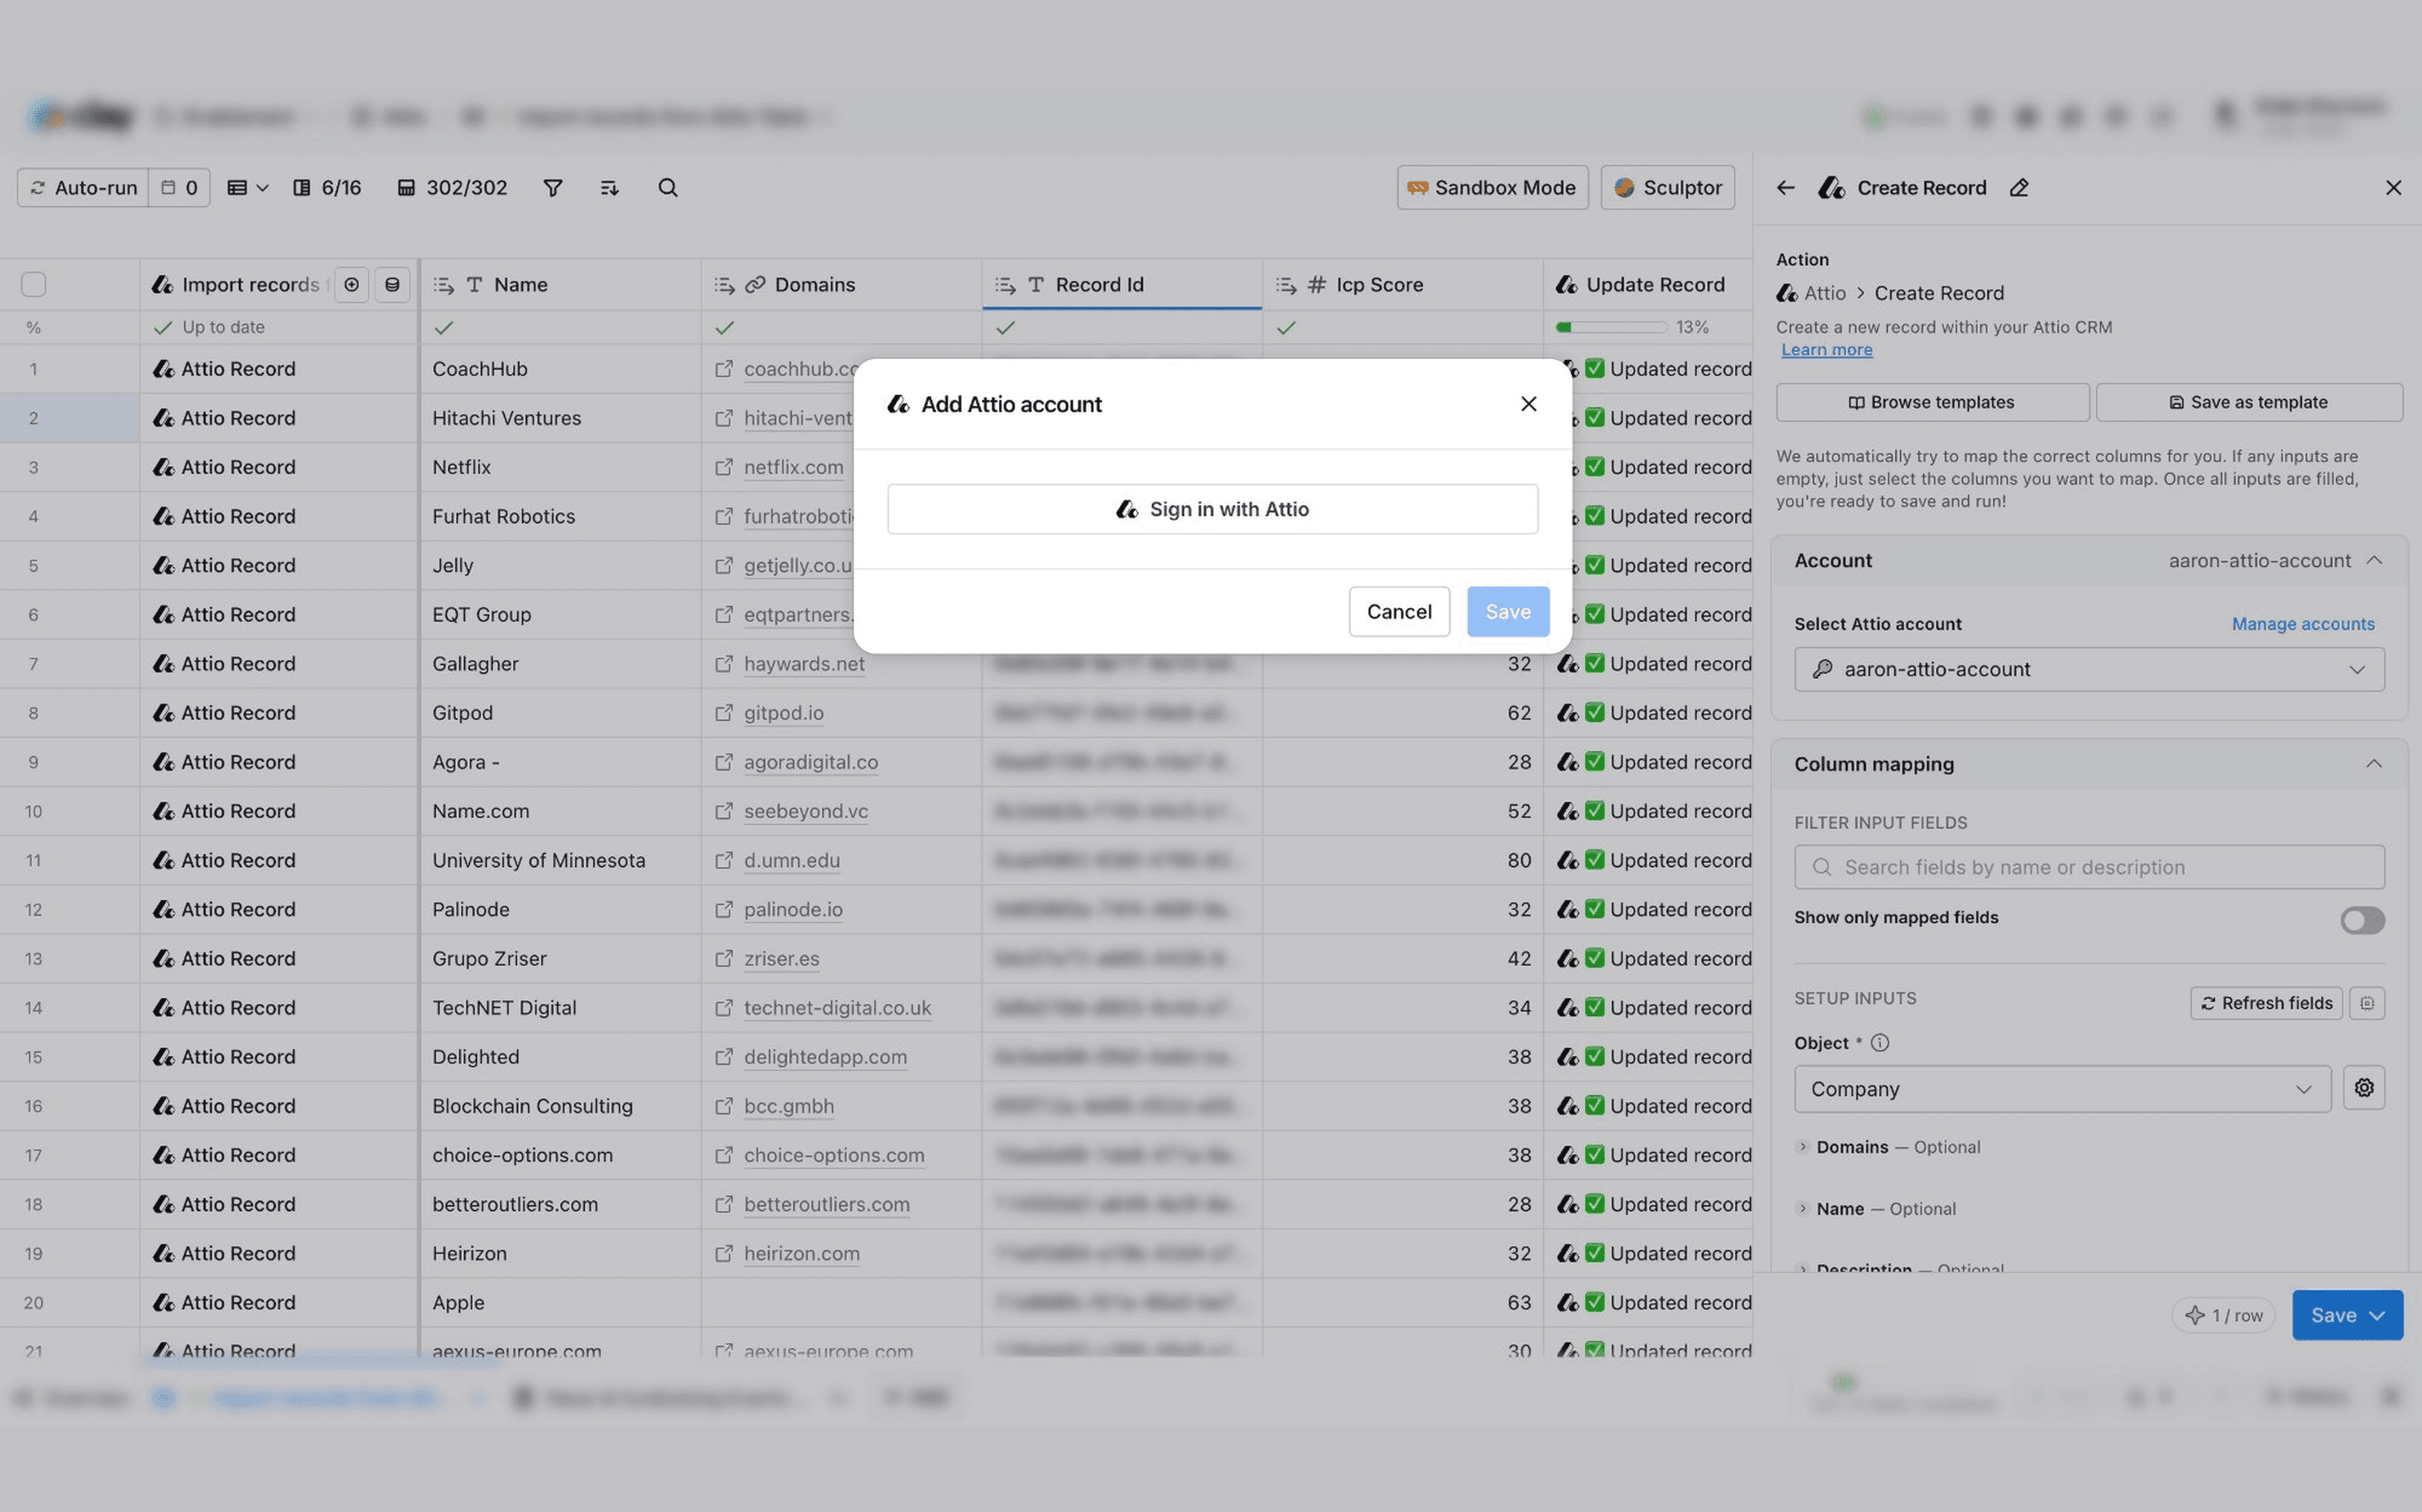The width and height of the screenshot is (2422, 1512).
Task: Open the Company object dropdown
Action: coord(2061,1089)
